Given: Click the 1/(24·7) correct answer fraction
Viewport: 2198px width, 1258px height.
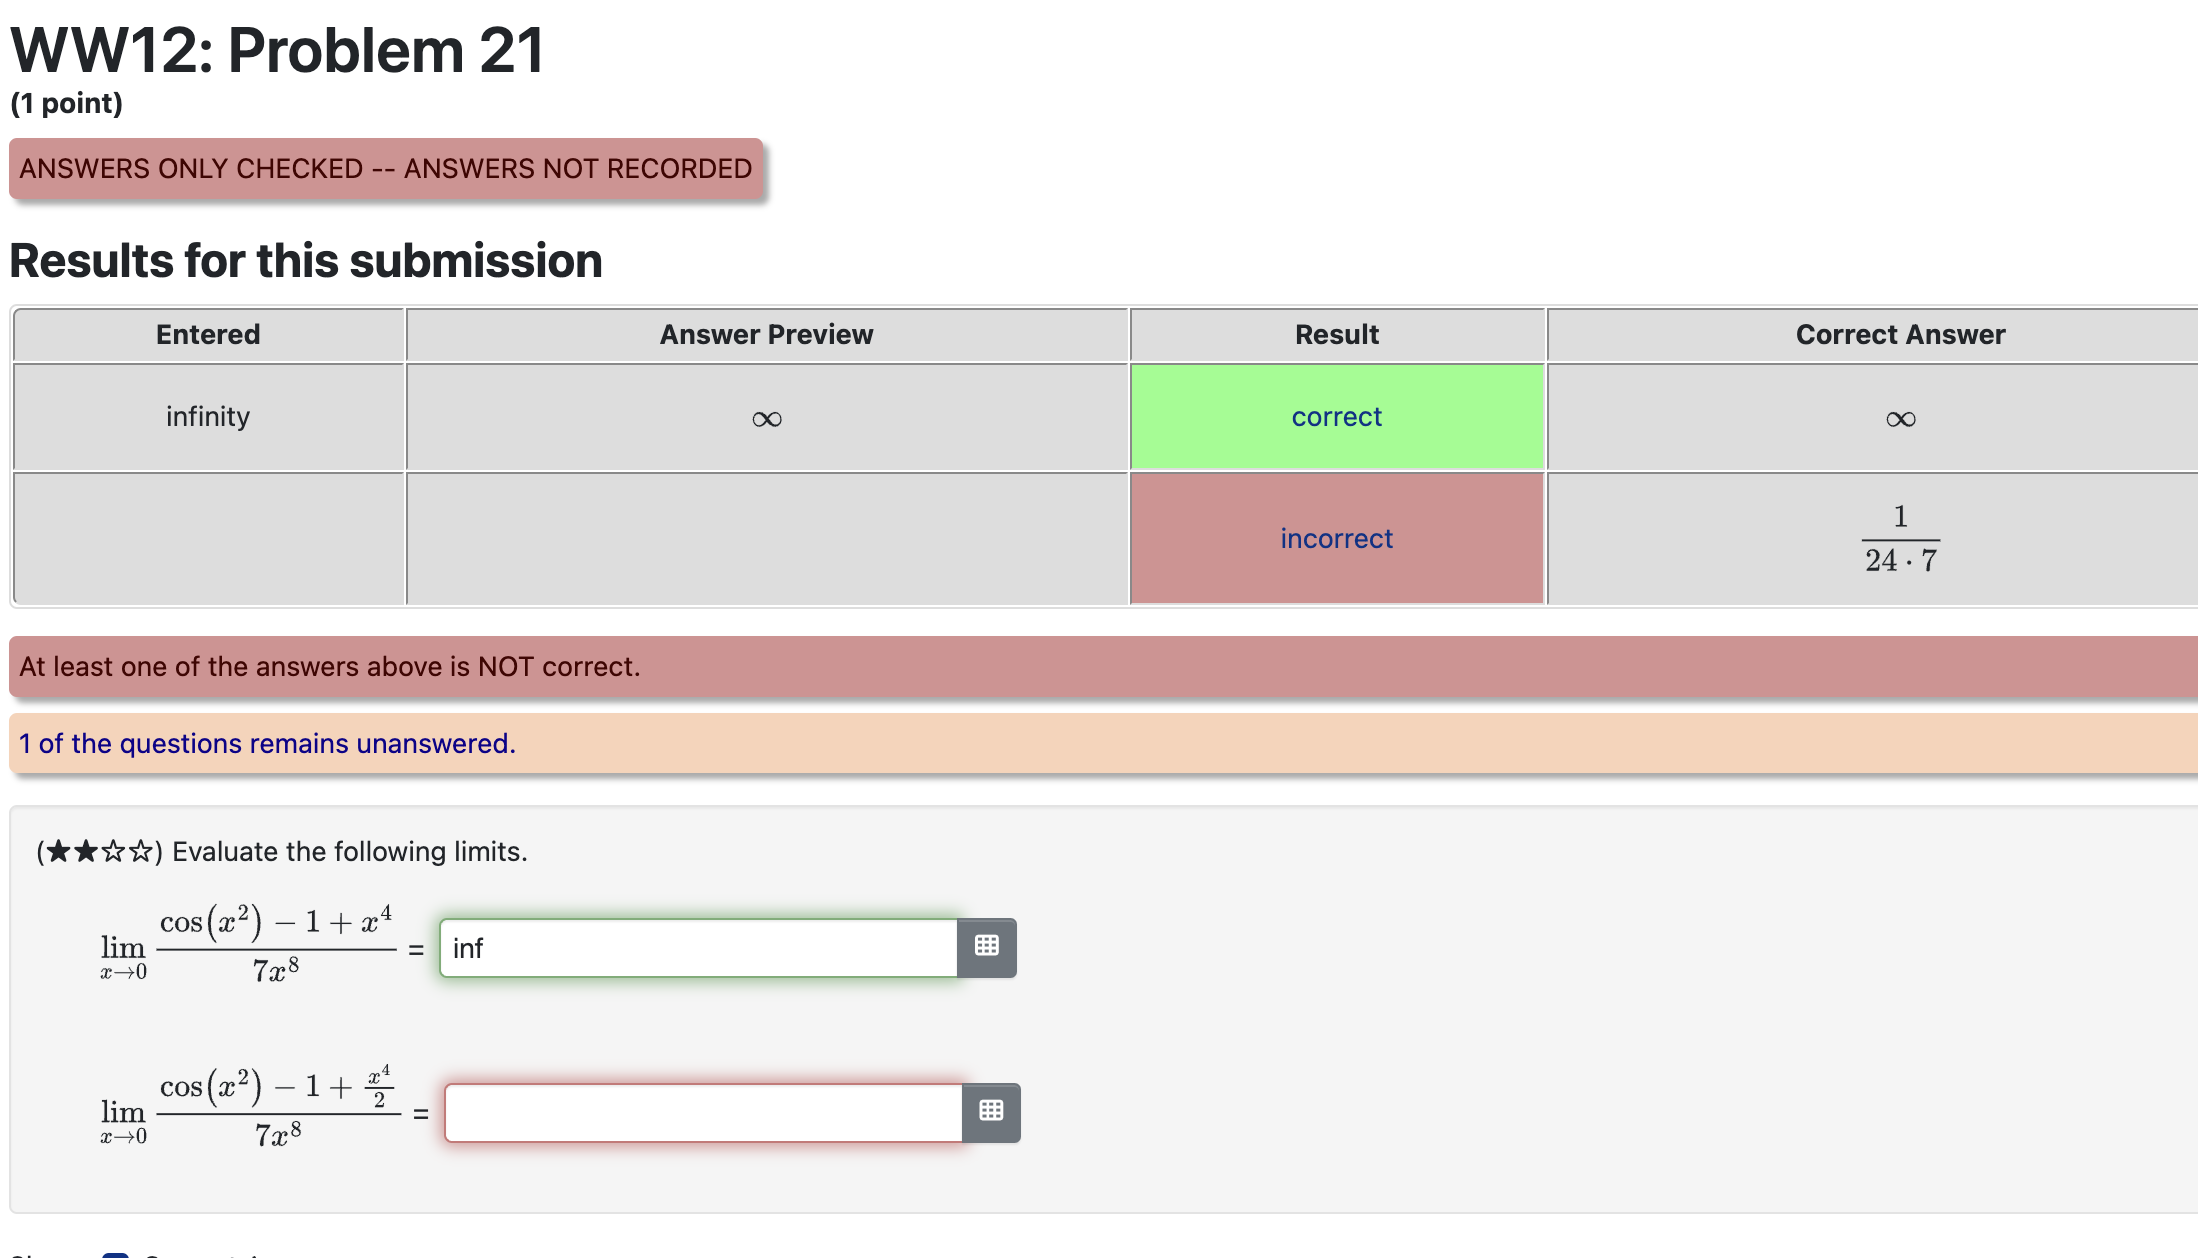Looking at the screenshot, I should tap(1900, 539).
